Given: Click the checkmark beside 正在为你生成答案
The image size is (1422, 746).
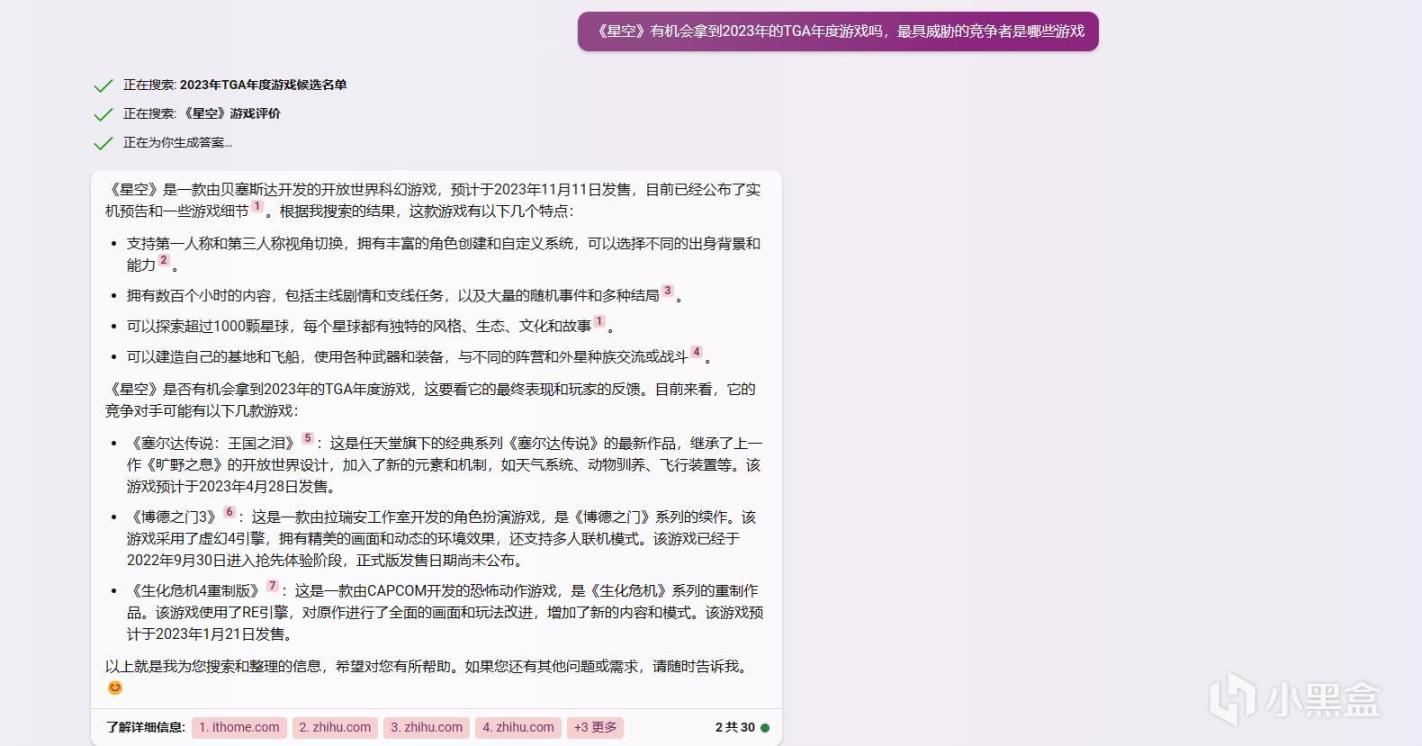Looking at the screenshot, I should tap(103, 143).
